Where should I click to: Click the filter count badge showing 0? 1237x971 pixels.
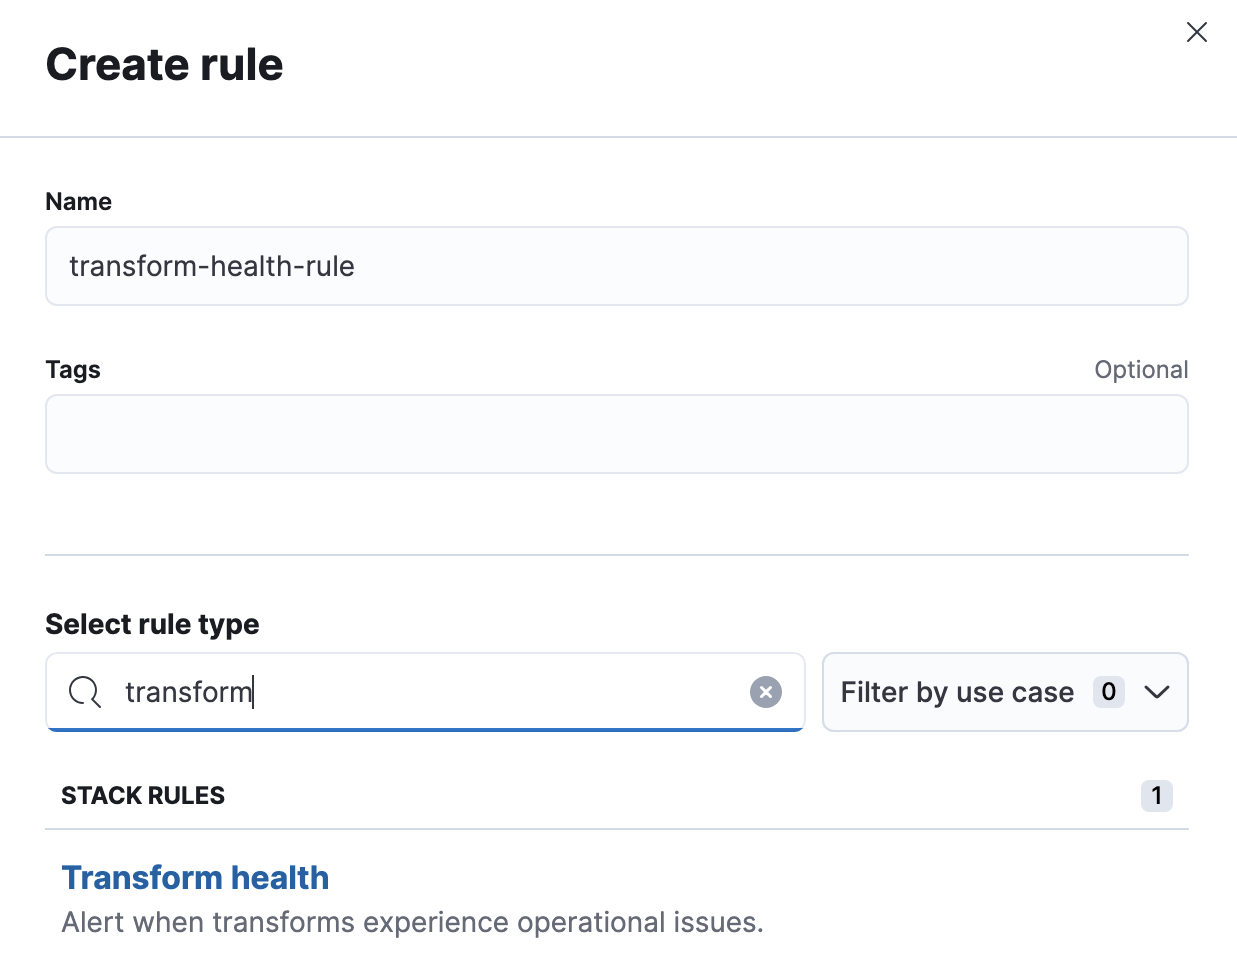coord(1108,691)
